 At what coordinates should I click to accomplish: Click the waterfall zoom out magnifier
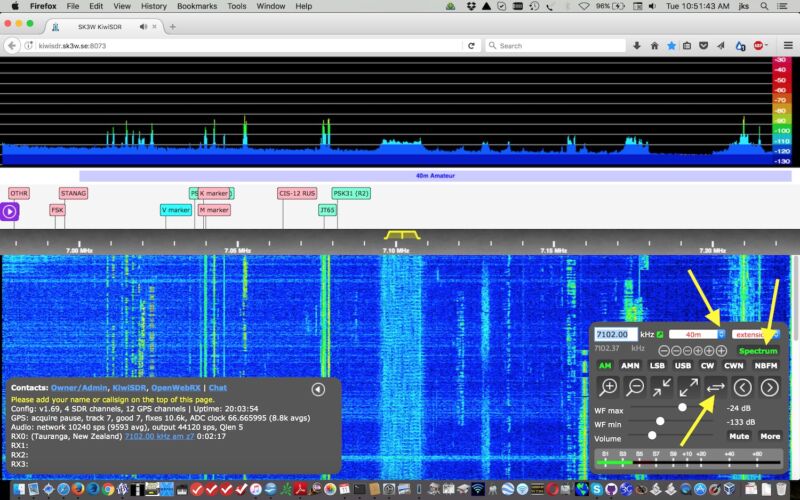635,387
